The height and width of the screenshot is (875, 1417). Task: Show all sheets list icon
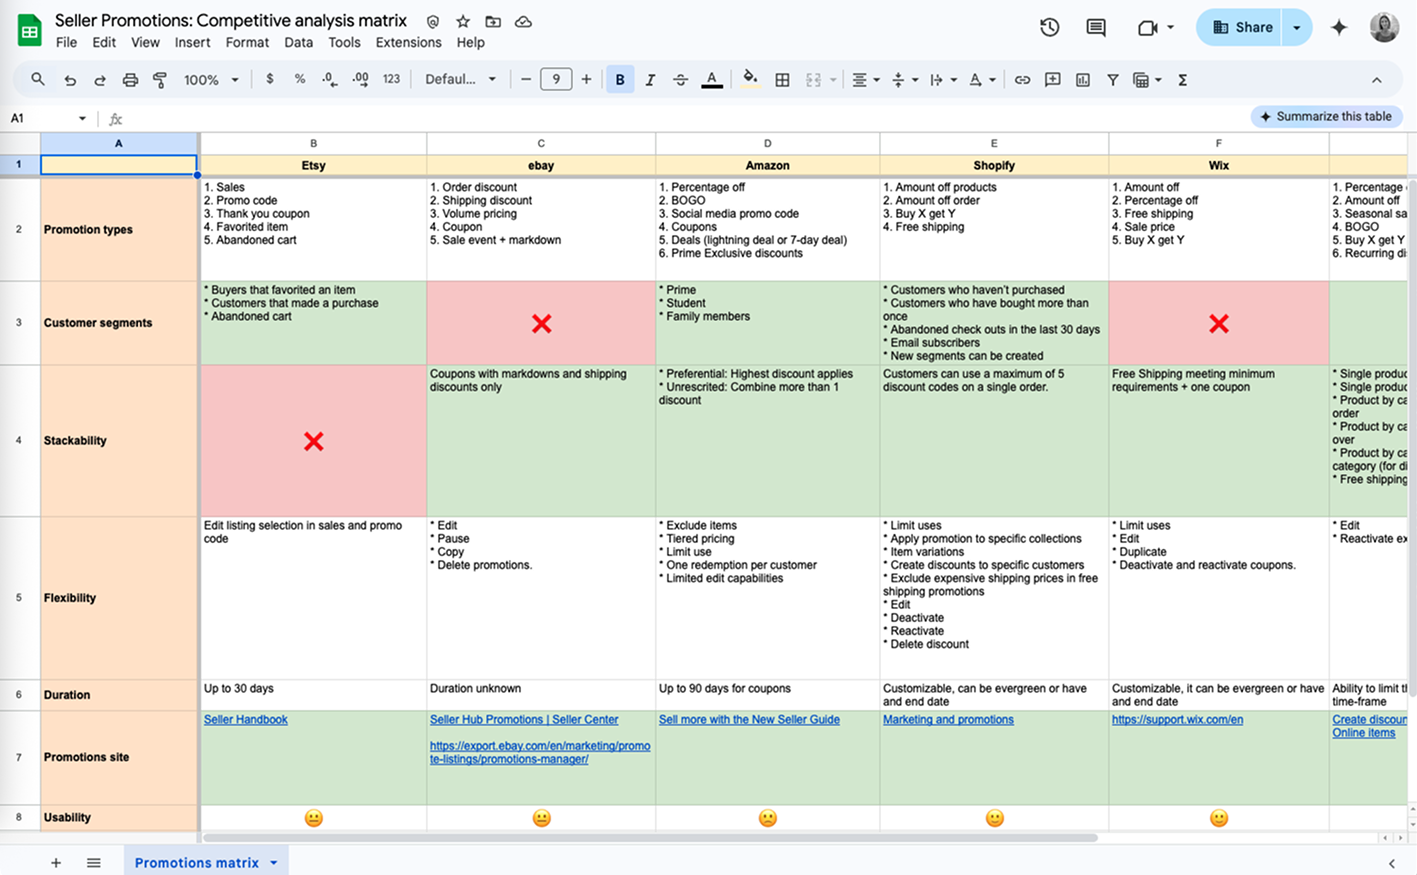click(93, 862)
